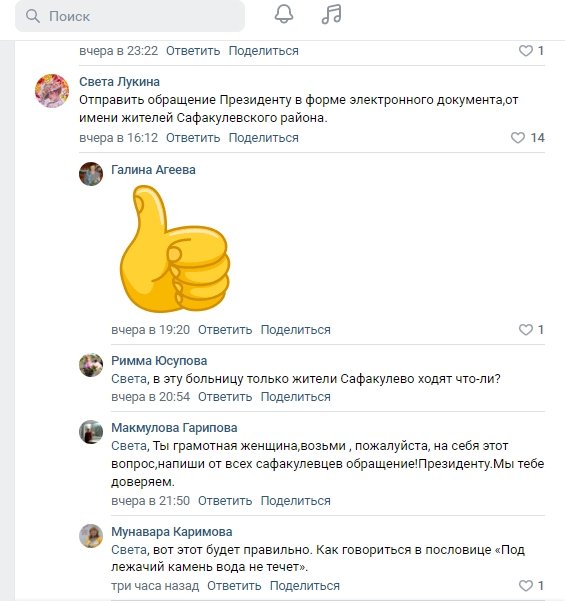This screenshot has height=601, width=565.
Task: Open Римма Юсупова's avatar picture
Action: pyautogui.click(x=91, y=365)
